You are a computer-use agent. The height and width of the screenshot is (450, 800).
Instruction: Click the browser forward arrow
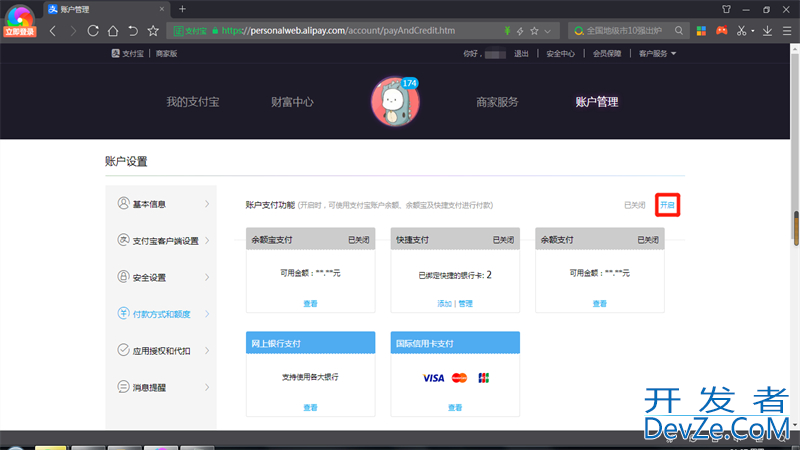pos(73,31)
